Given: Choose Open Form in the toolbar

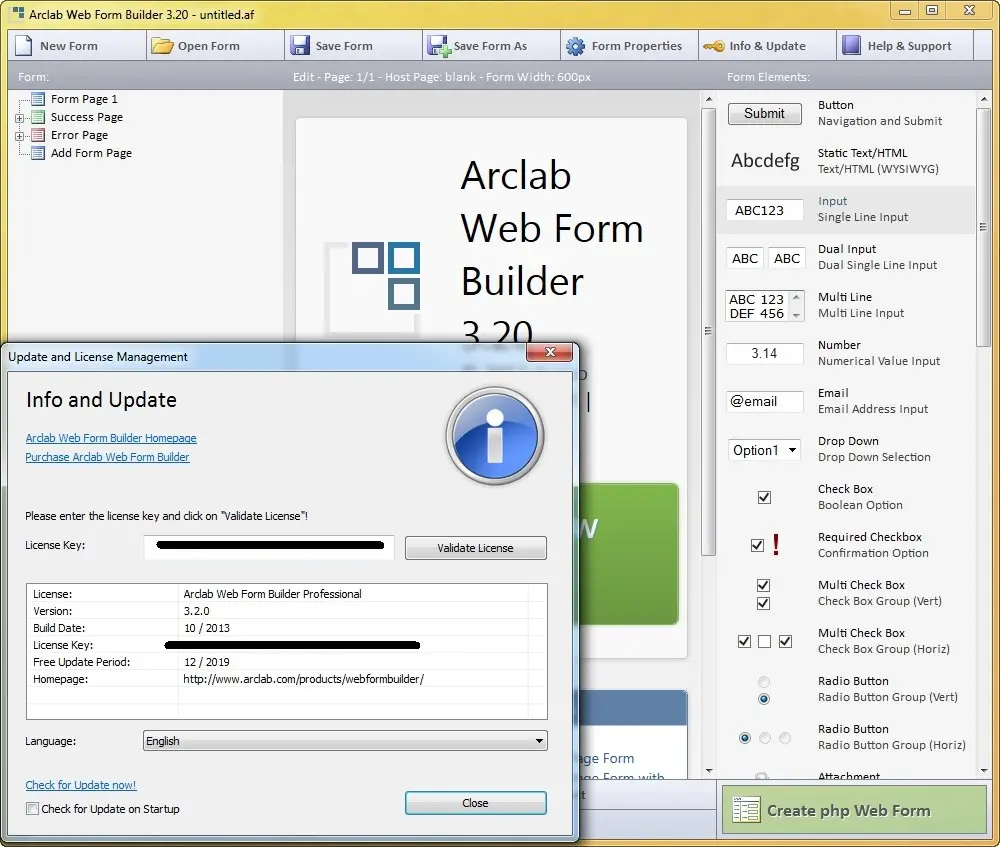Looking at the screenshot, I should pos(216,45).
